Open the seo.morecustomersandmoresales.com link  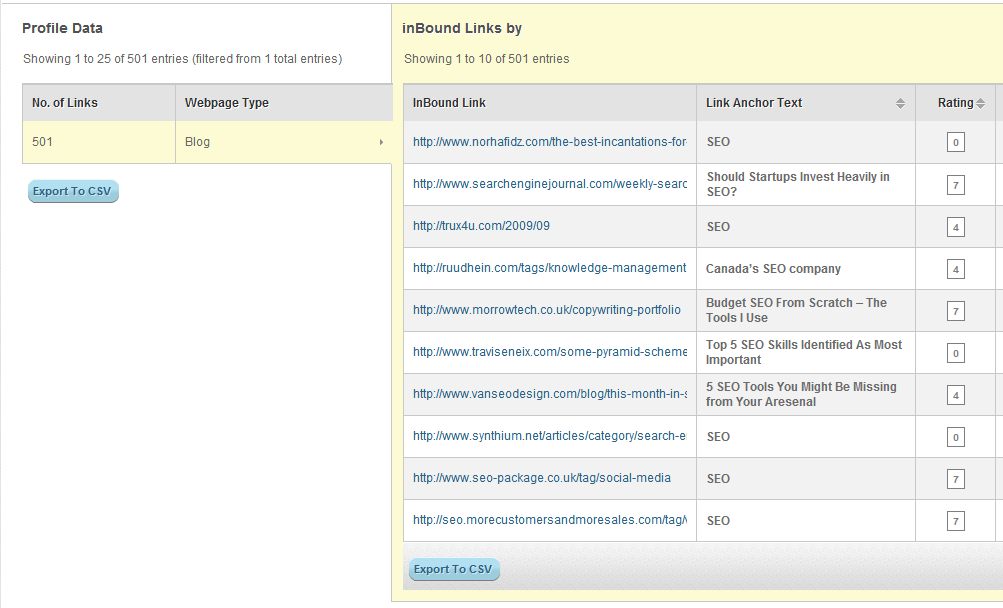[x=549, y=520]
